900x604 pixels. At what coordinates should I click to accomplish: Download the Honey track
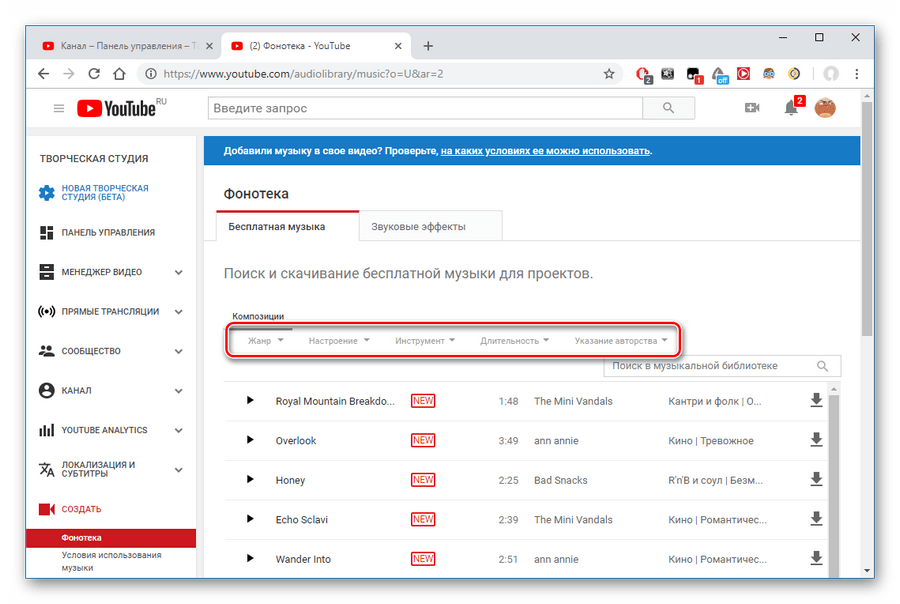coord(816,480)
